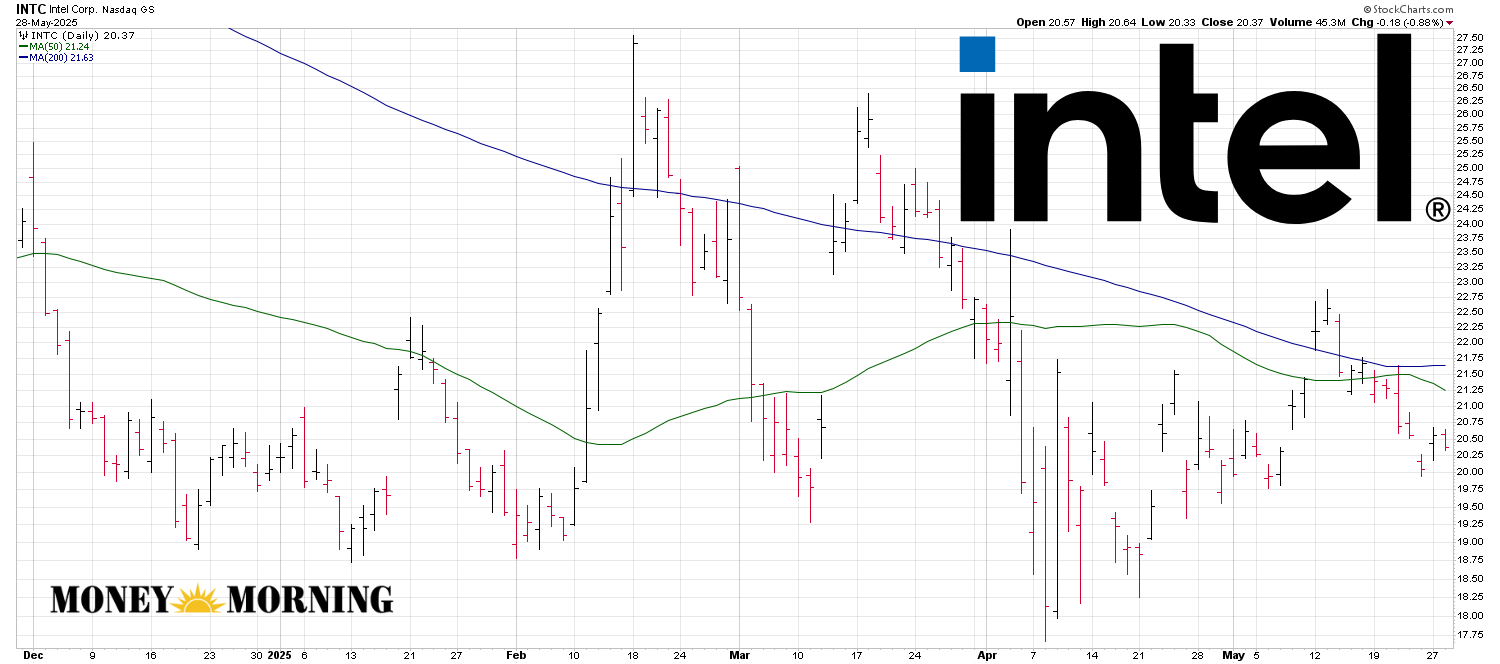Select the 28-May-2025 date label

pyautogui.click(x=45, y=21)
